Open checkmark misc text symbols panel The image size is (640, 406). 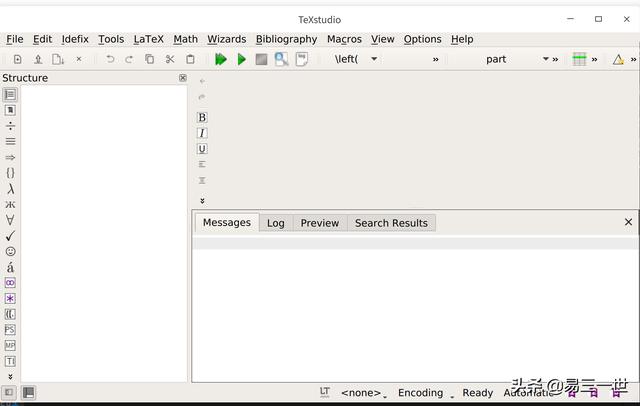tap(10, 236)
